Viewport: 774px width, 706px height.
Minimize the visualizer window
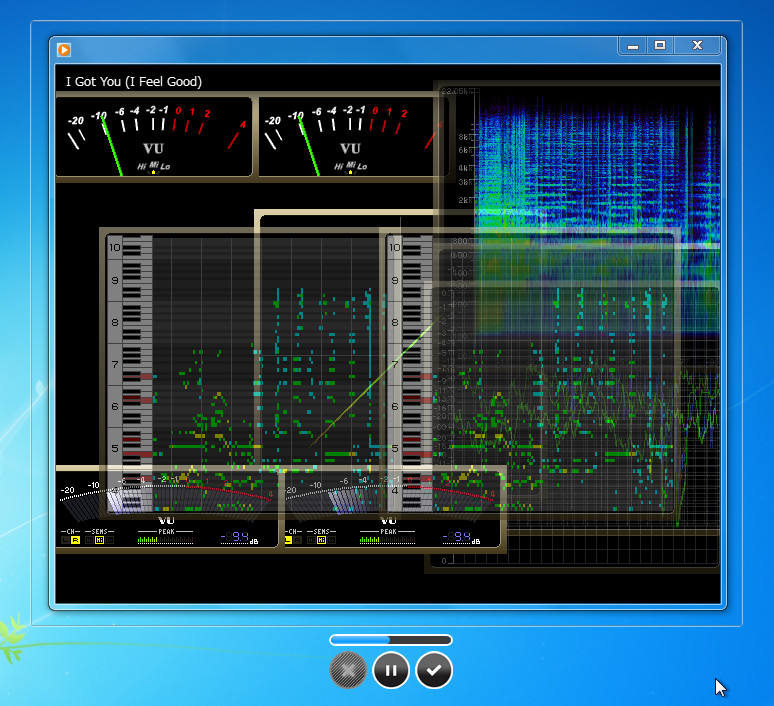632,46
